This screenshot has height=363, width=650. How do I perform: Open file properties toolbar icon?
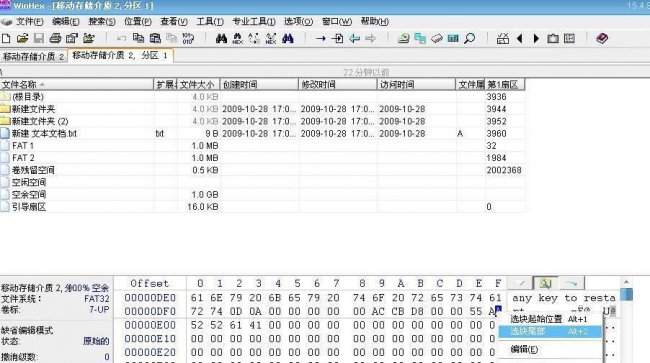pos(72,39)
